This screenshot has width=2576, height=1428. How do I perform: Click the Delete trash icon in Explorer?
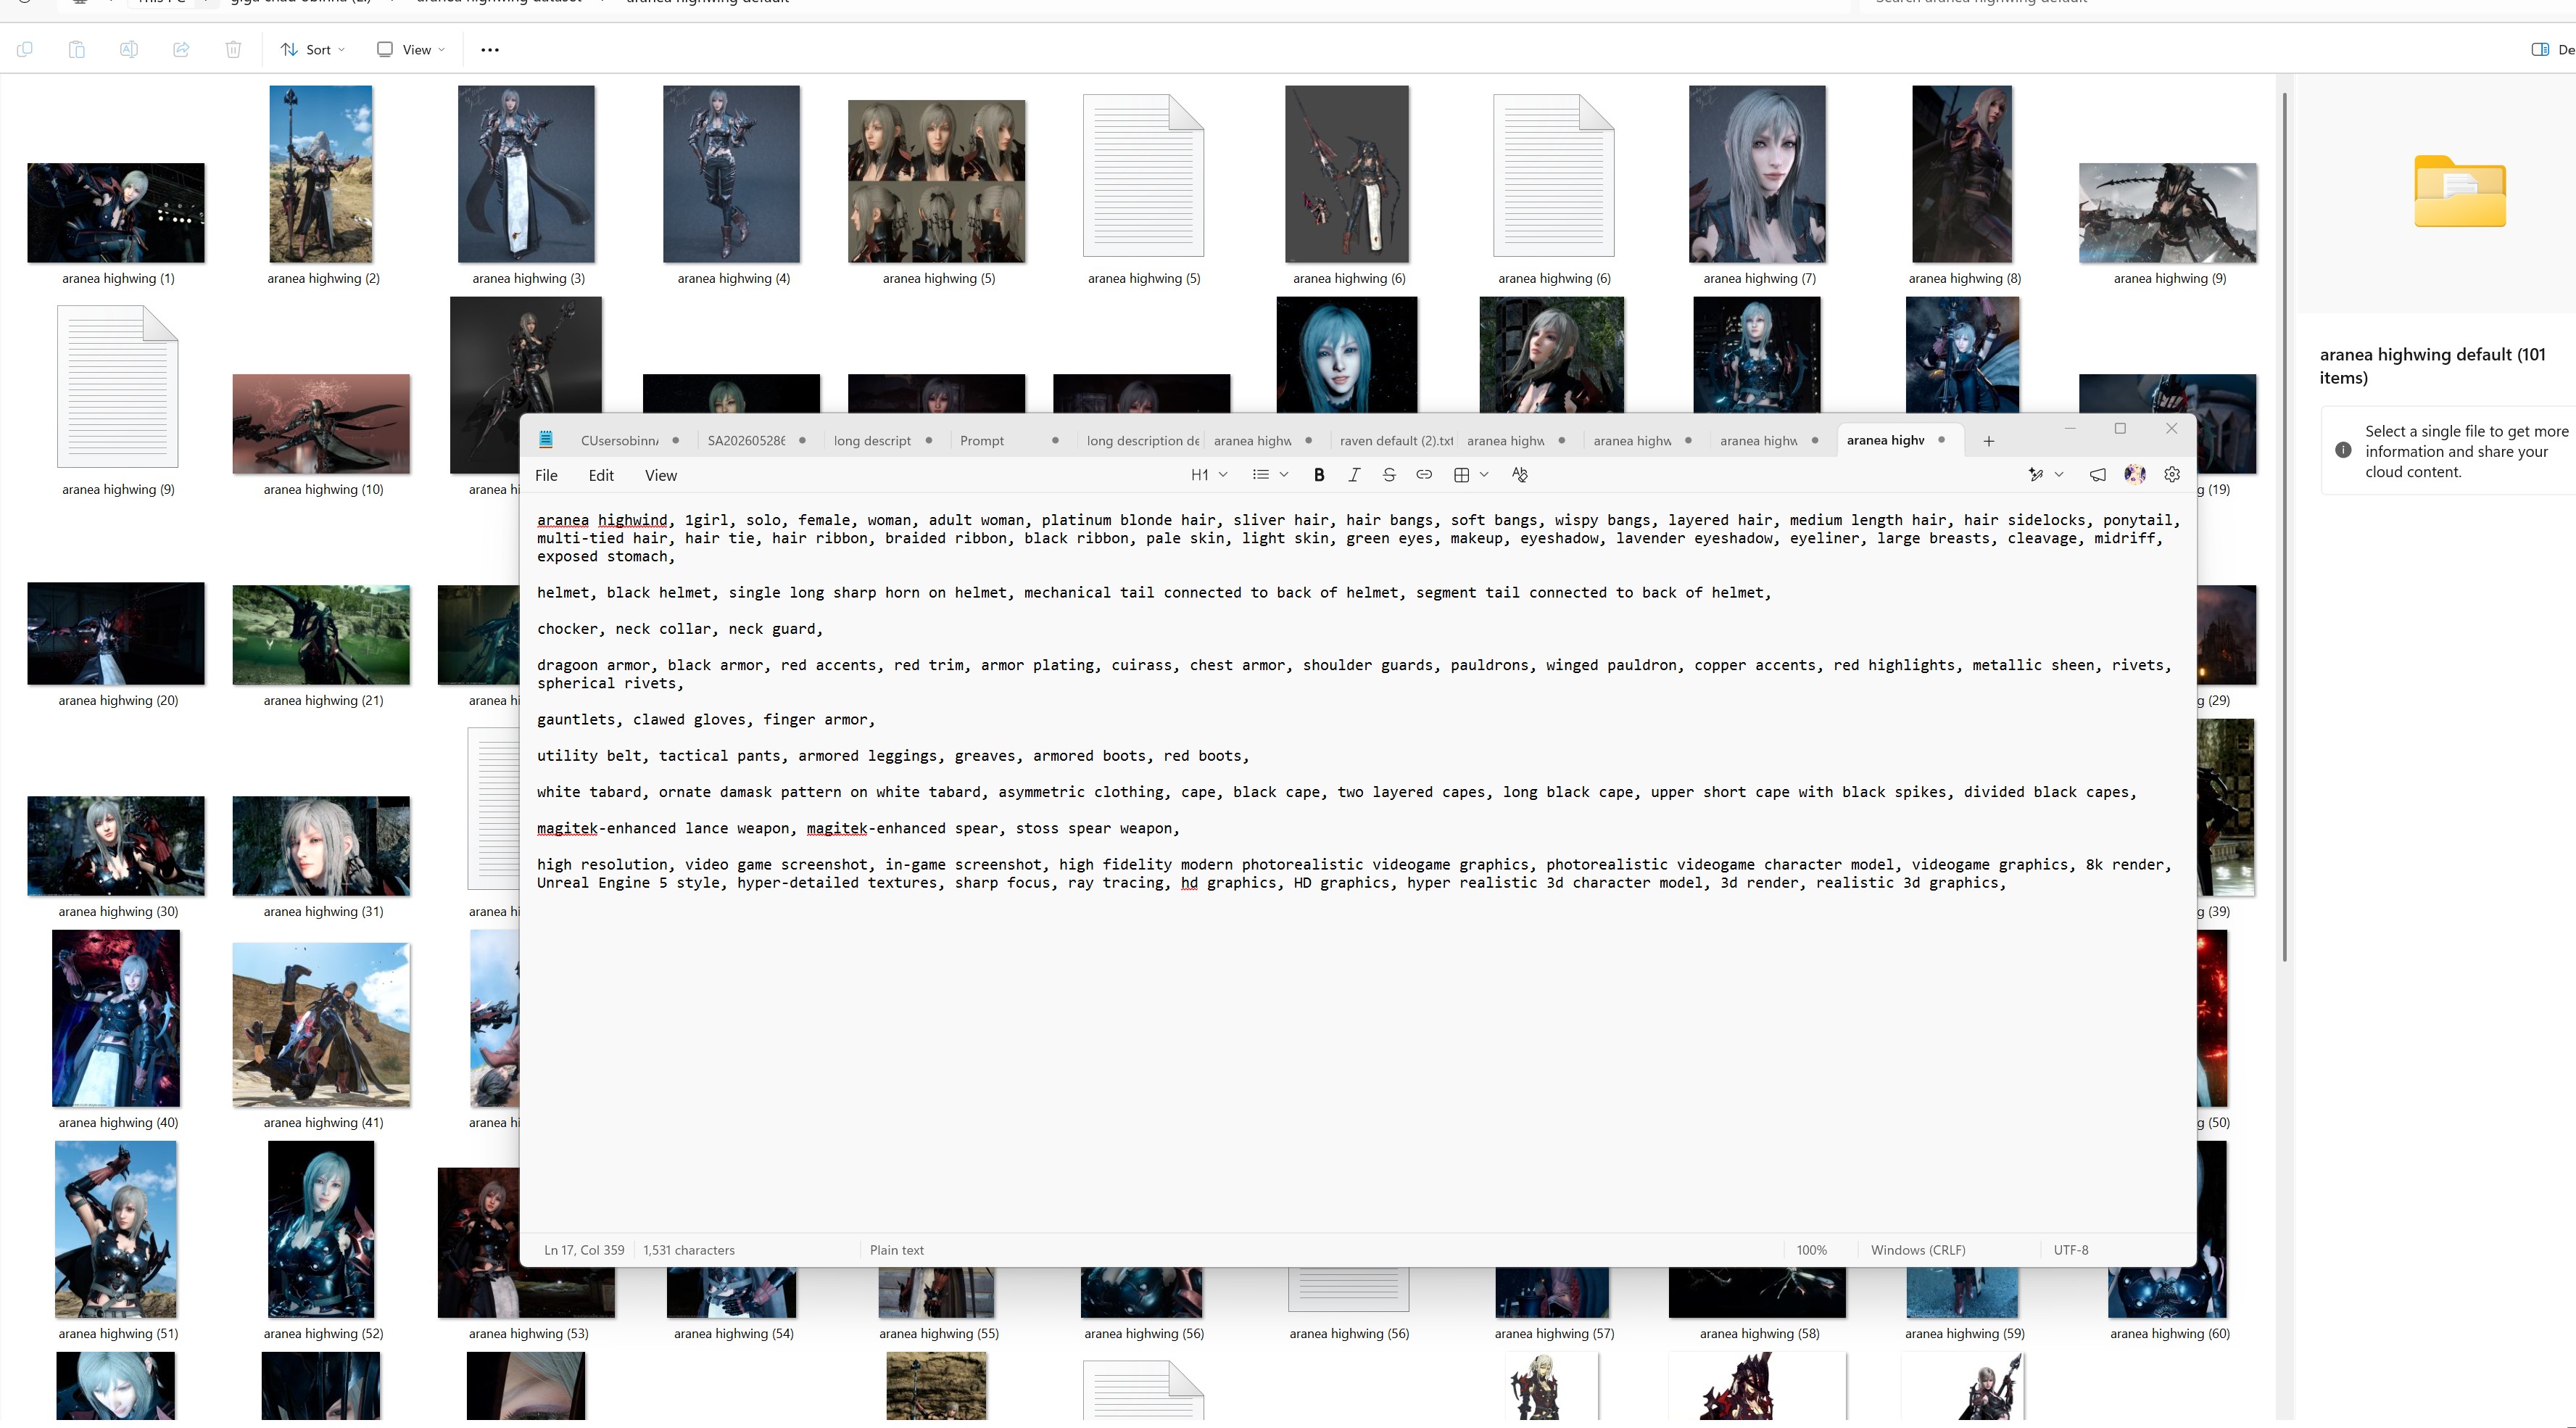tap(233, 50)
